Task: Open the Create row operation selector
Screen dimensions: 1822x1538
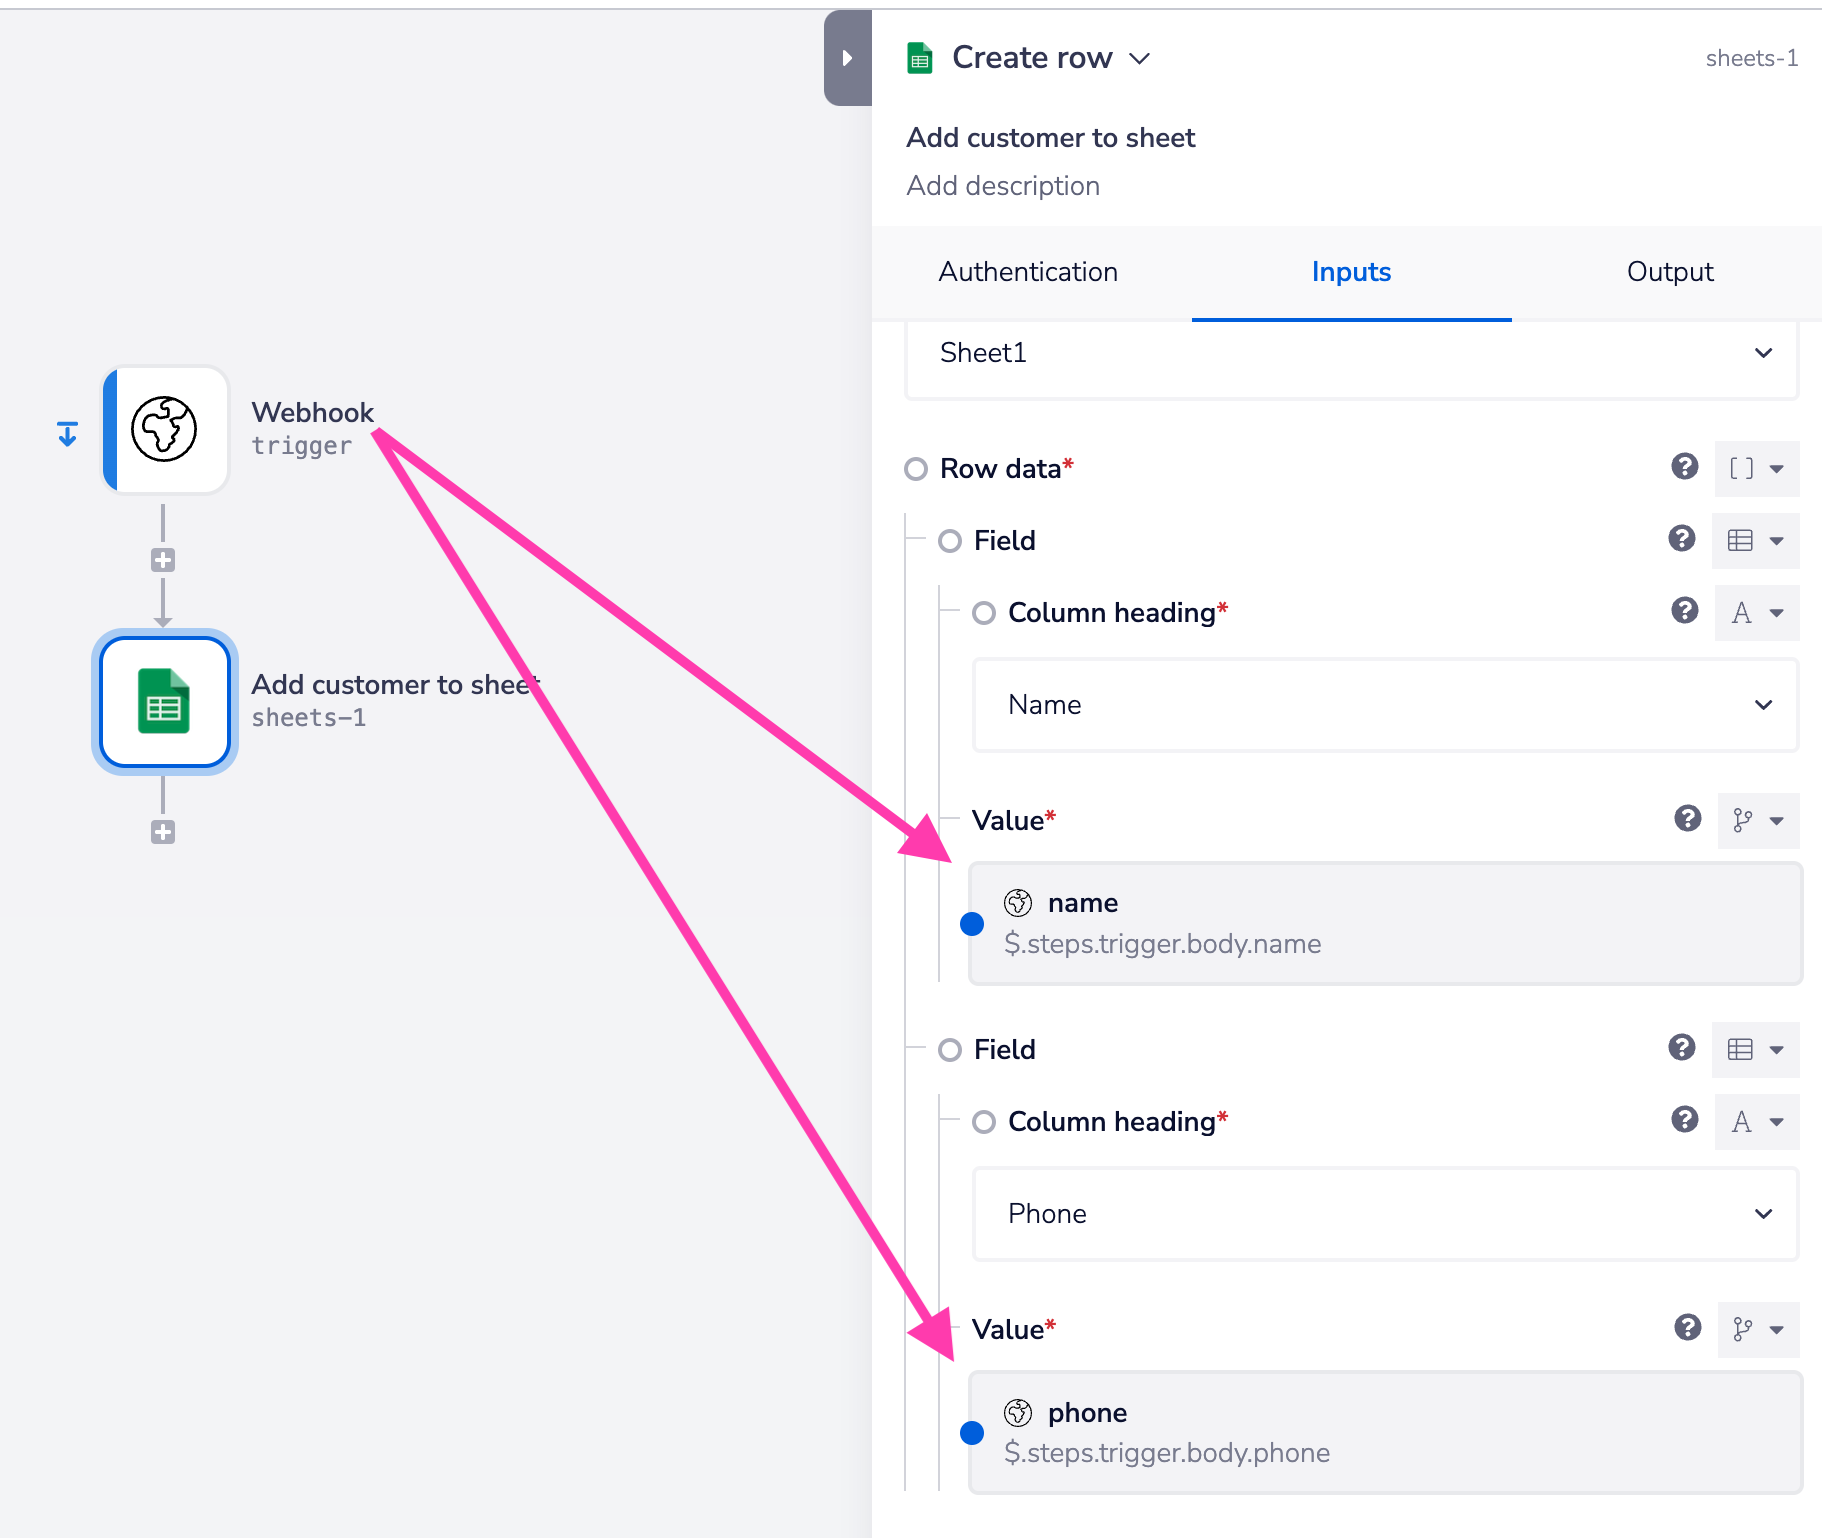Action: pyautogui.click(x=1049, y=58)
